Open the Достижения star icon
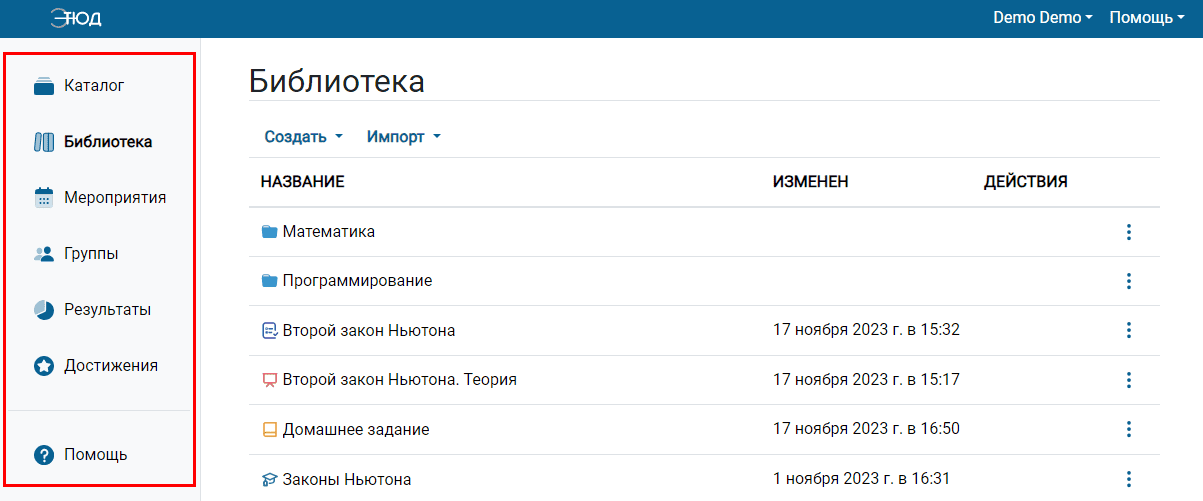Image resolution: width=1203 pixels, height=501 pixels. pyautogui.click(x=43, y=366)
